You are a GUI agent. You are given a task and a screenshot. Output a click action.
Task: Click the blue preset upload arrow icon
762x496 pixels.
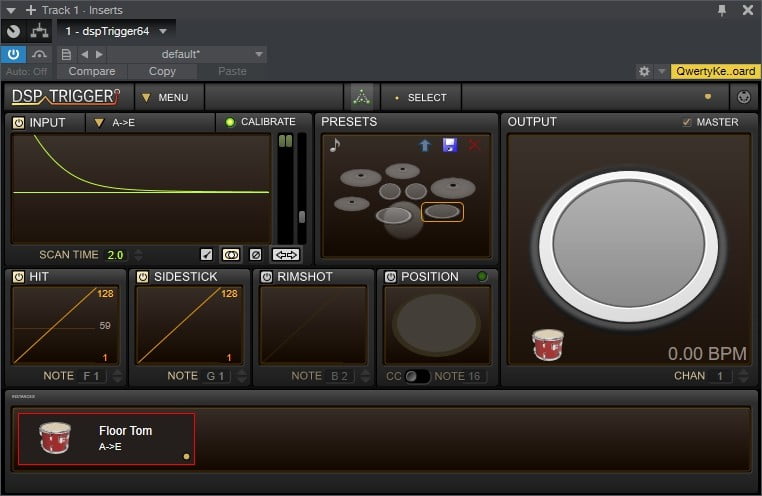(x=425, y=146)
